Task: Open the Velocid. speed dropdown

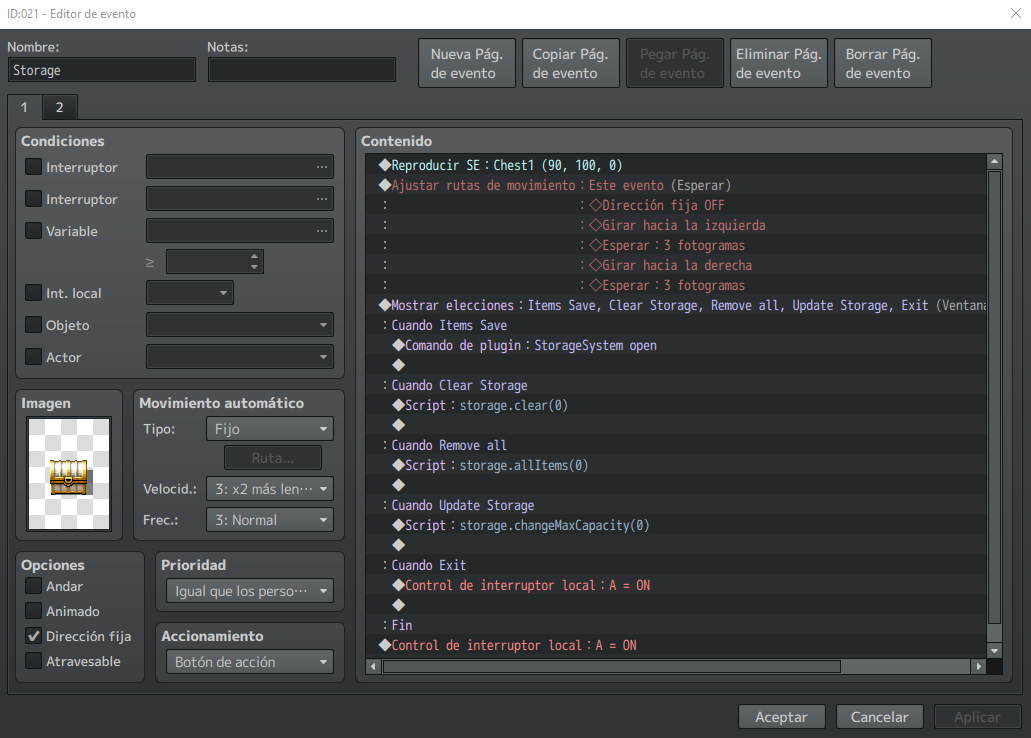Action: 270,489
